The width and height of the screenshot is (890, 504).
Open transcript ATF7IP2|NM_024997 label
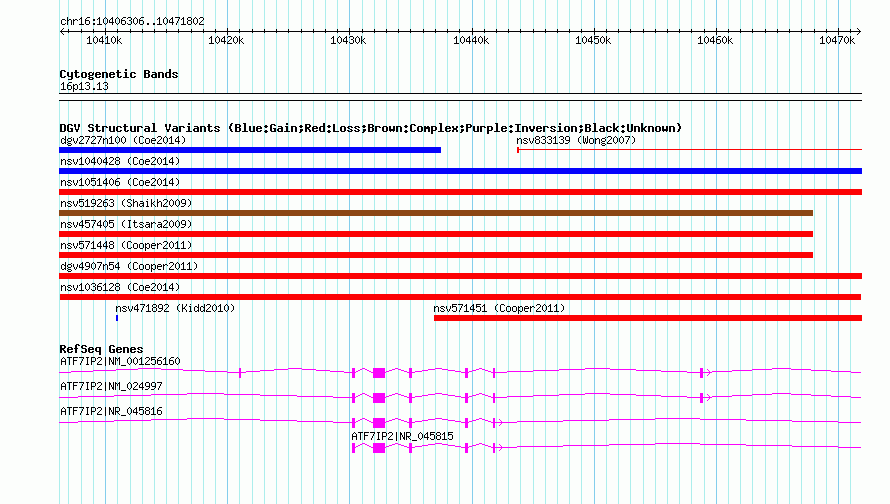coord(111,386)
